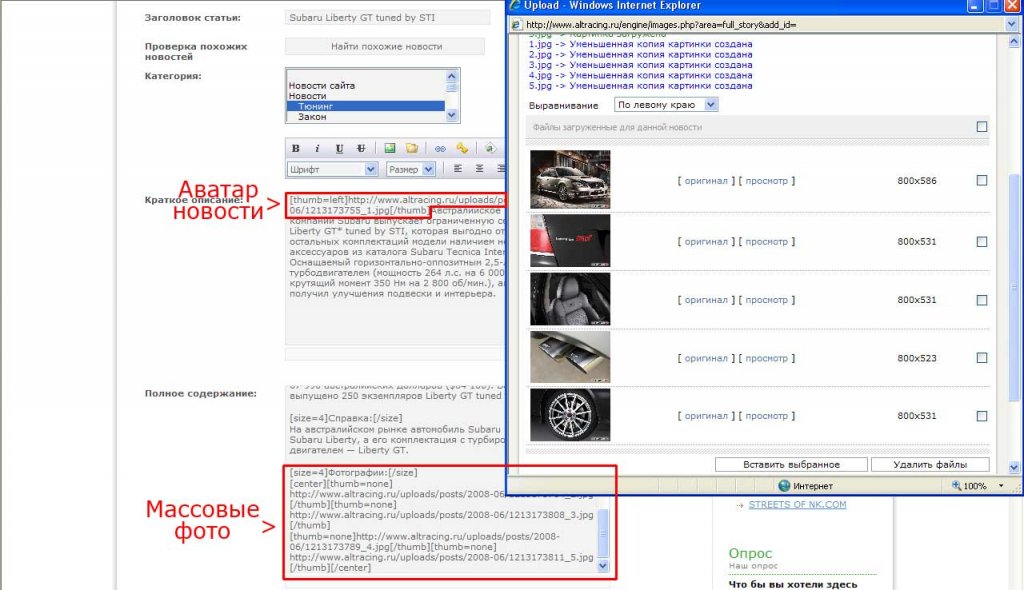The height and width of the screenshot is (590, 1024).
Task: Click the page icon in the Upload address bar
Action: pos(516,25)
